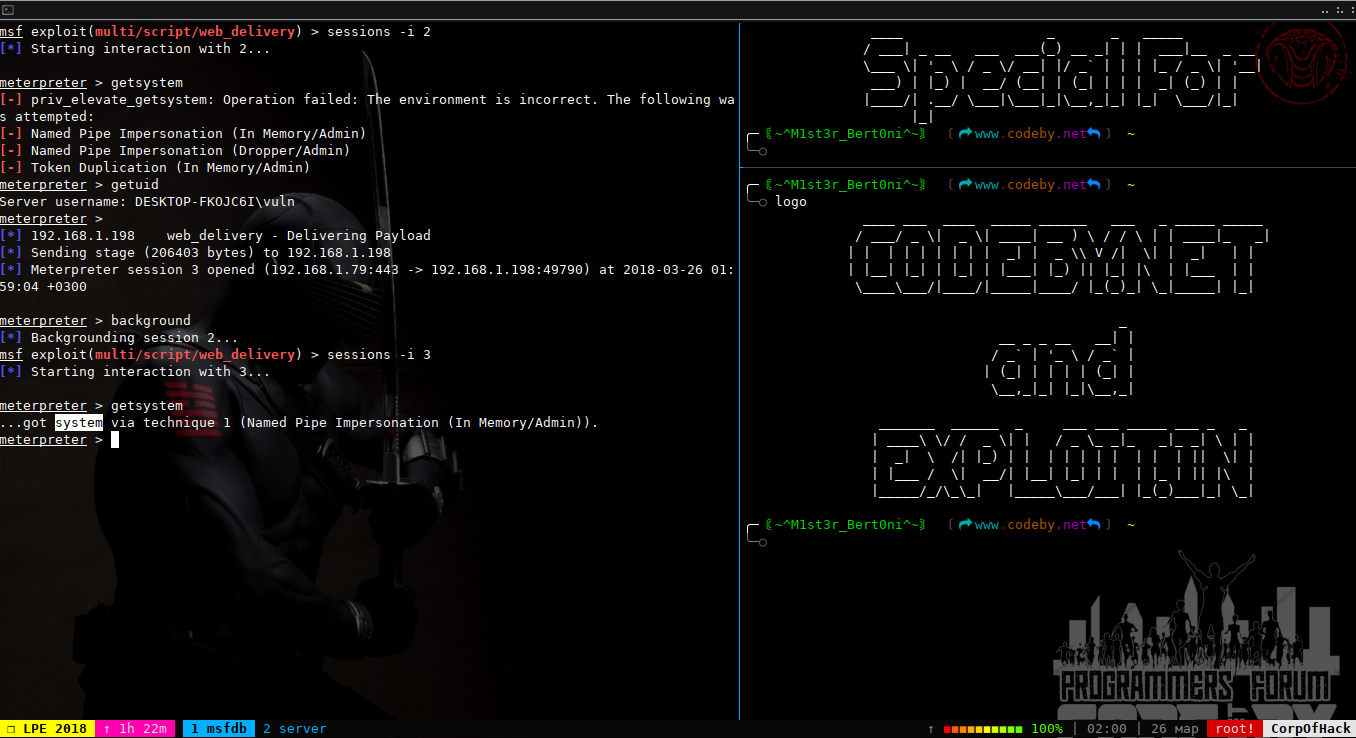Click the "Sending stage (206403 bytes)" line
This screenshot has width=1356, height=738.
[x=196, y=252]
